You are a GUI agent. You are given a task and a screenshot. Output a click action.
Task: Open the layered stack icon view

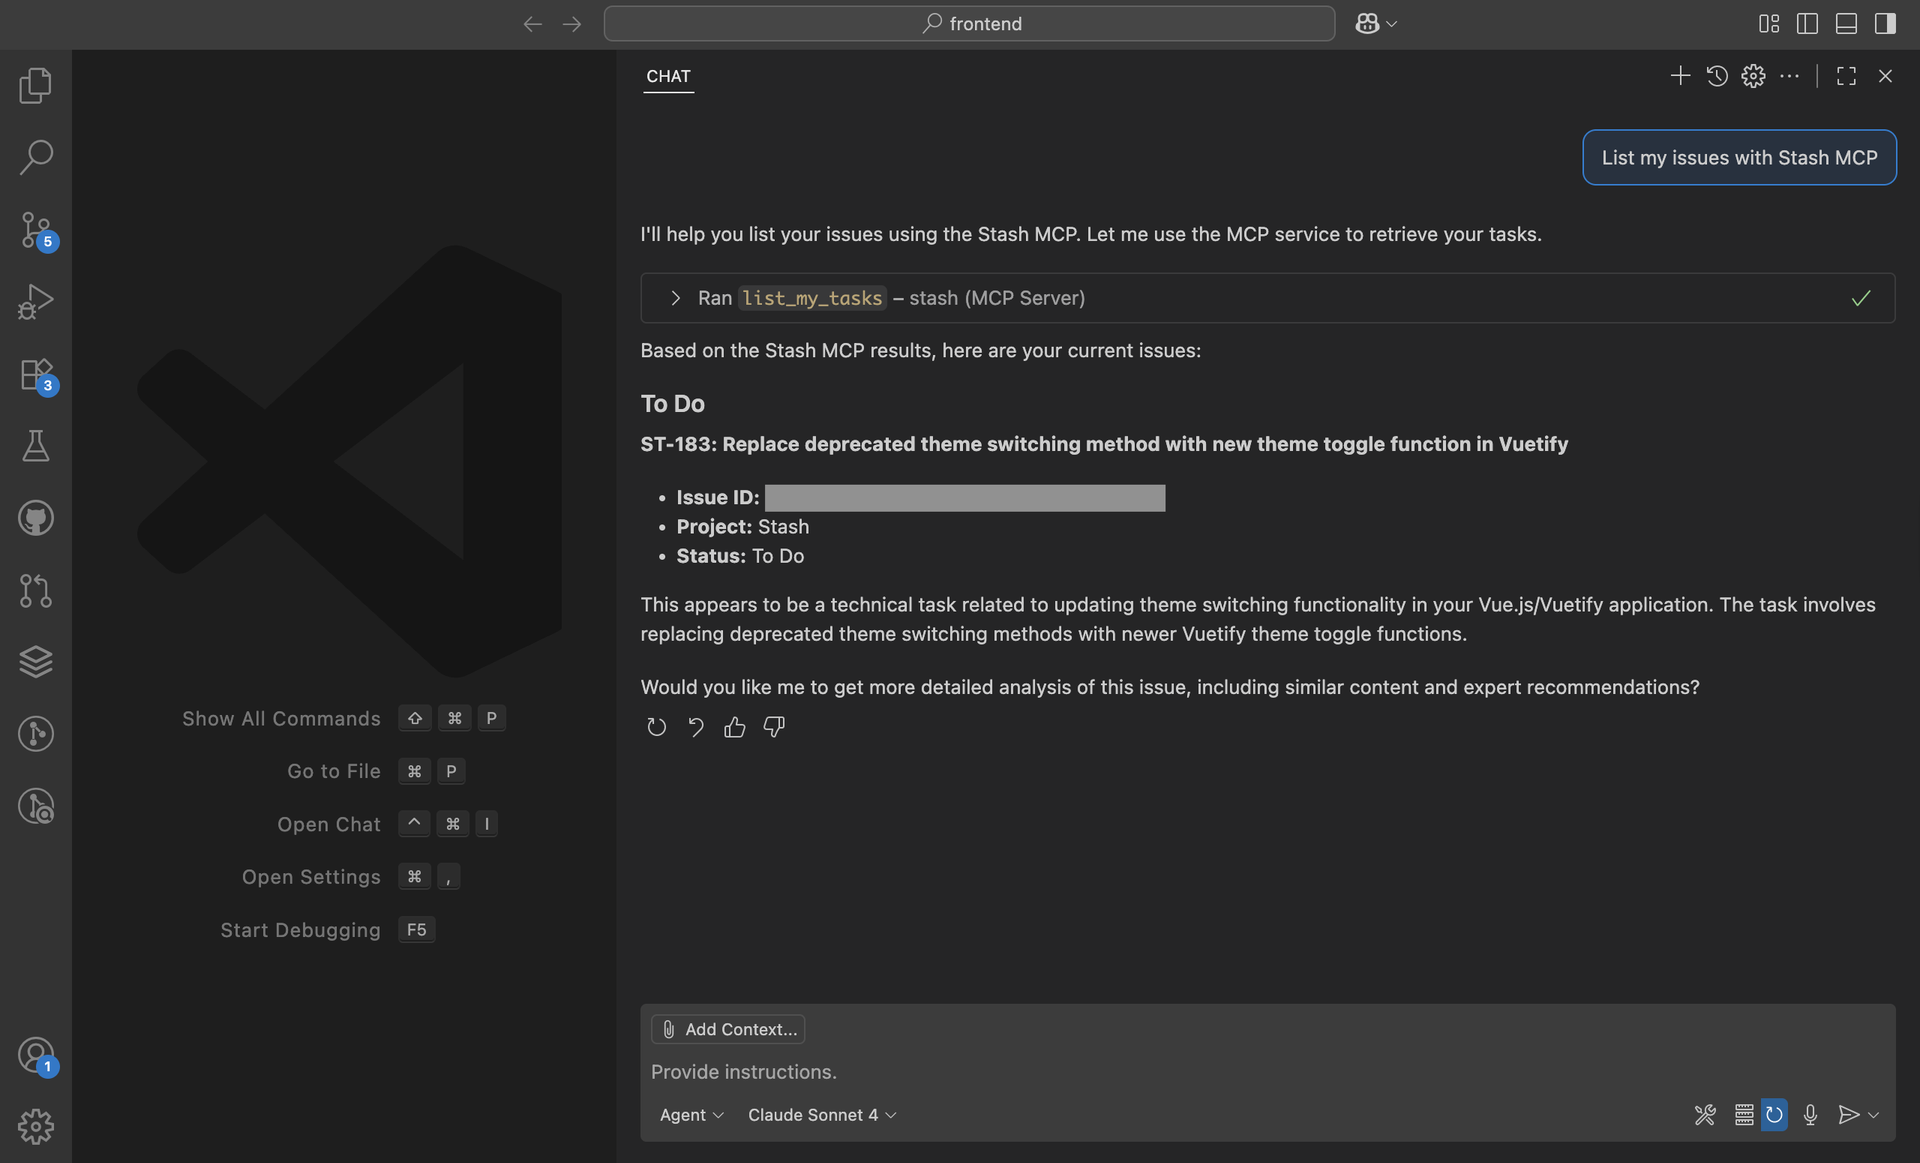pos(36,662)
